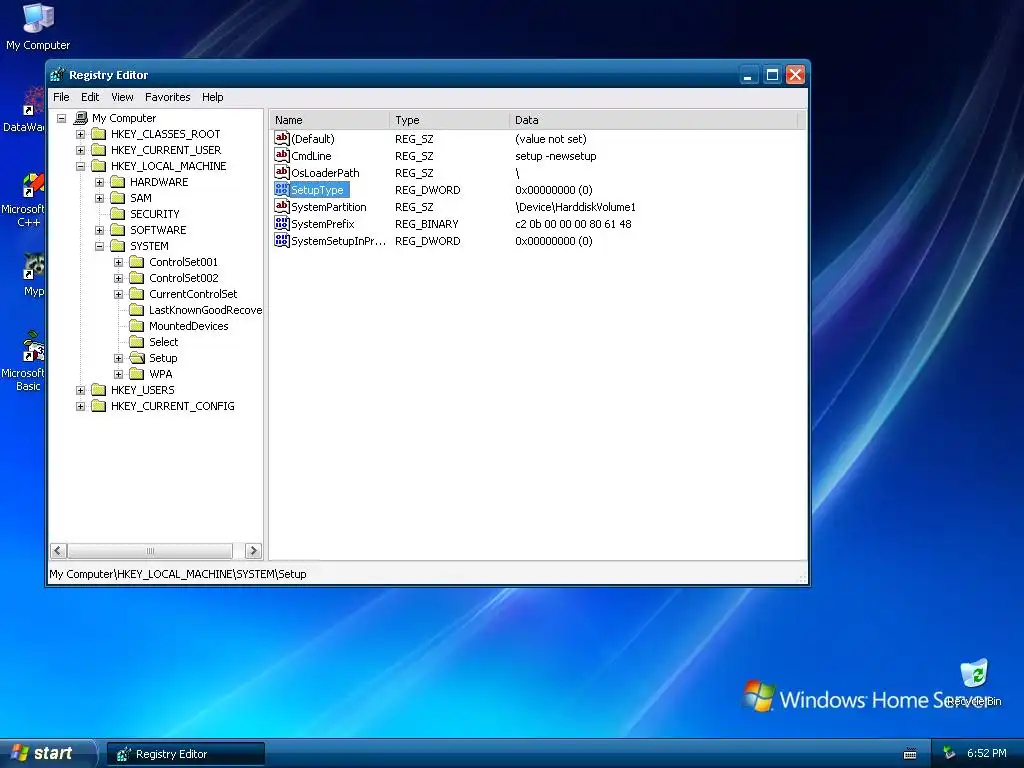Click the '\Device\HarddiskVolume1' data cell
The width and height of the screenshot is (1024, 768).
coord(575,207)
